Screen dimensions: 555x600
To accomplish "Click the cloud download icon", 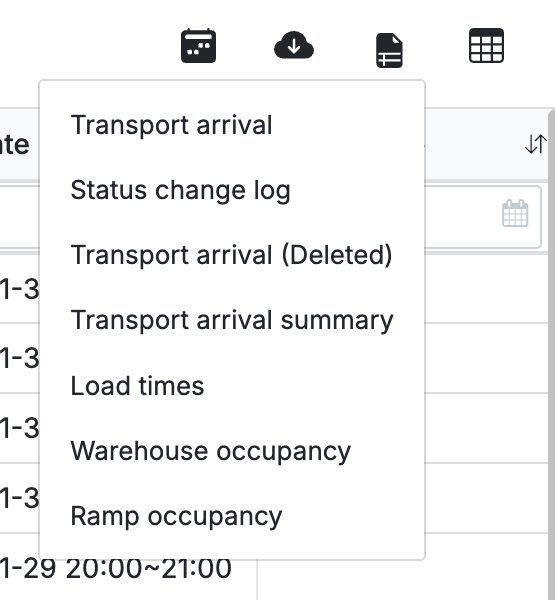I will tap(294, 45).
